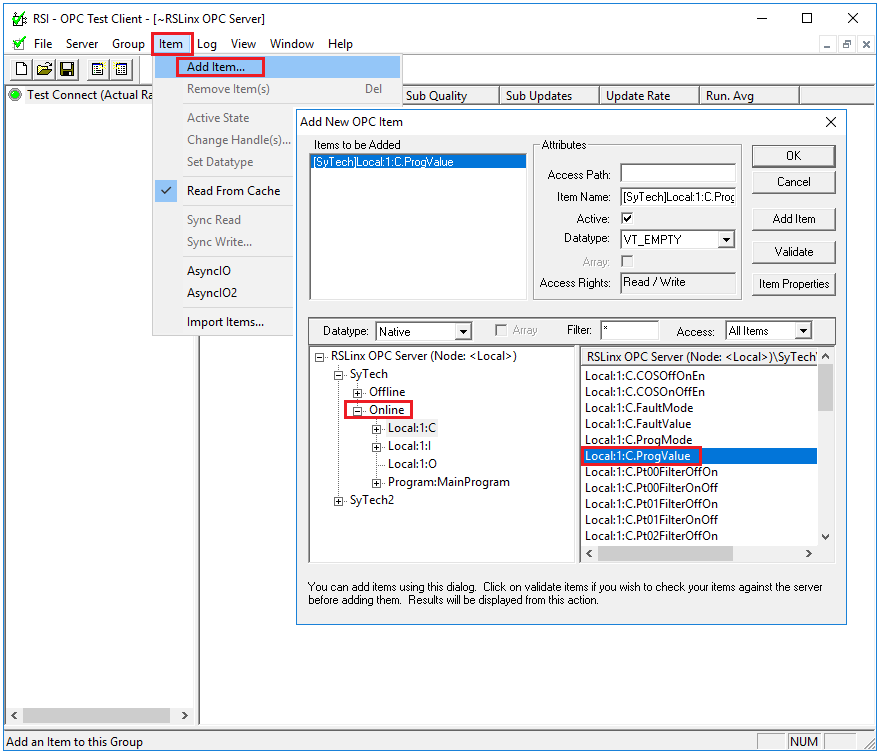Select Local:1:C.FaultMode in the tag list
Image resolution: width=881 pixels, height=754 pixels.
click(639, 408)
